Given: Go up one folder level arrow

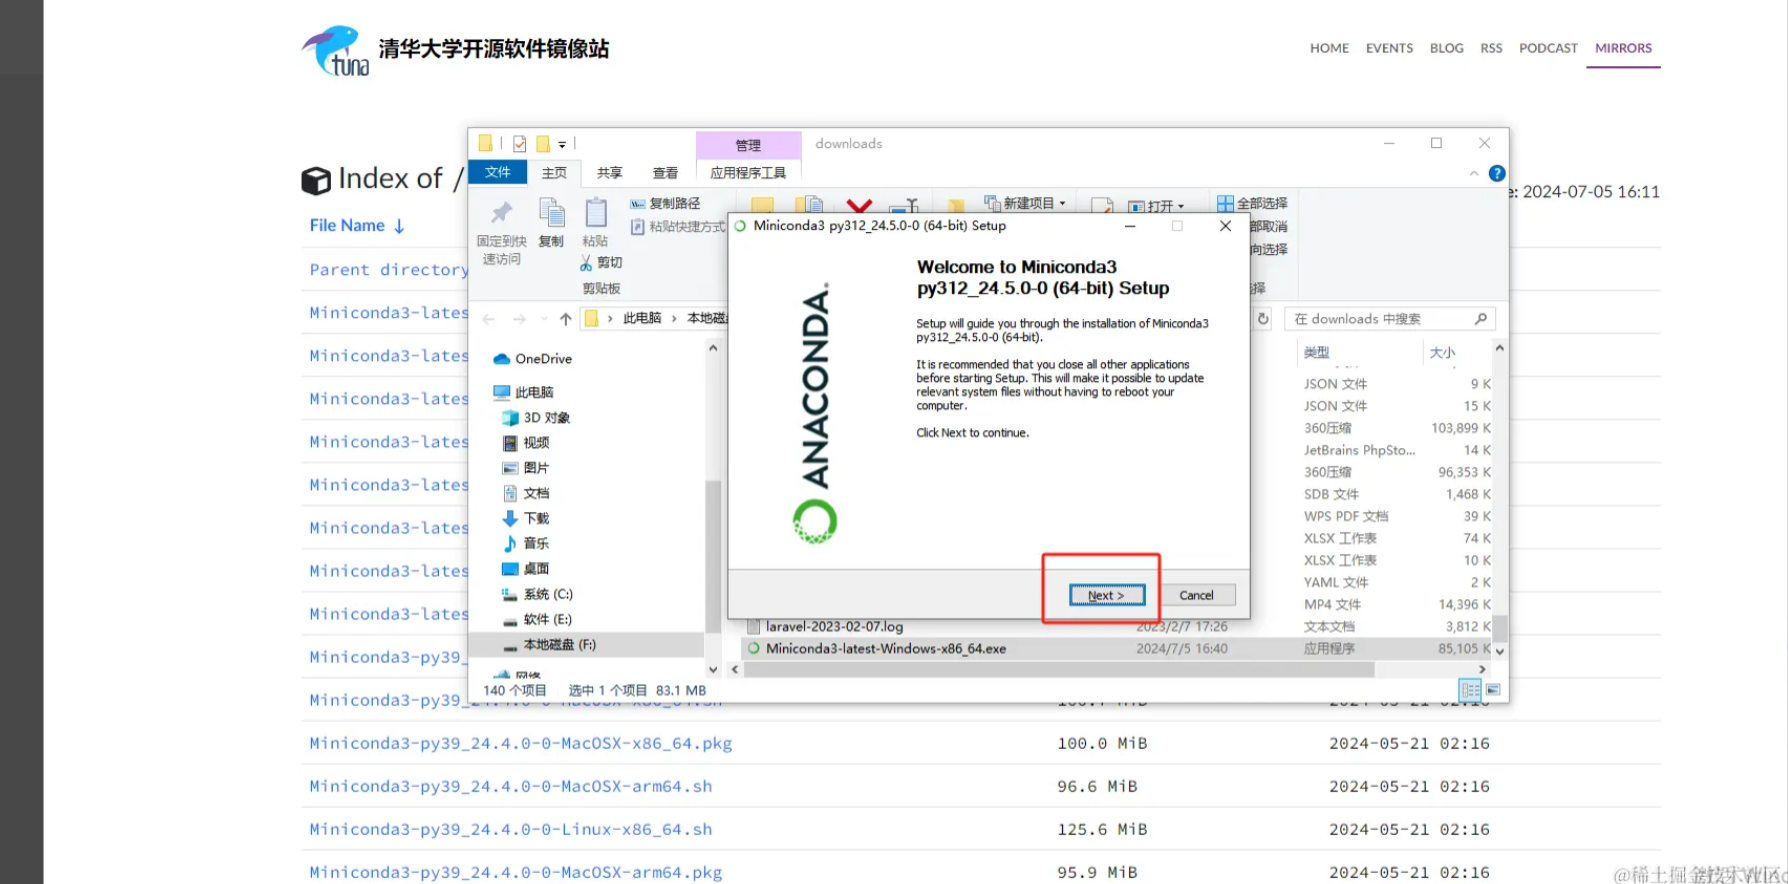Looking at the screenshot, I should (566, 319).
